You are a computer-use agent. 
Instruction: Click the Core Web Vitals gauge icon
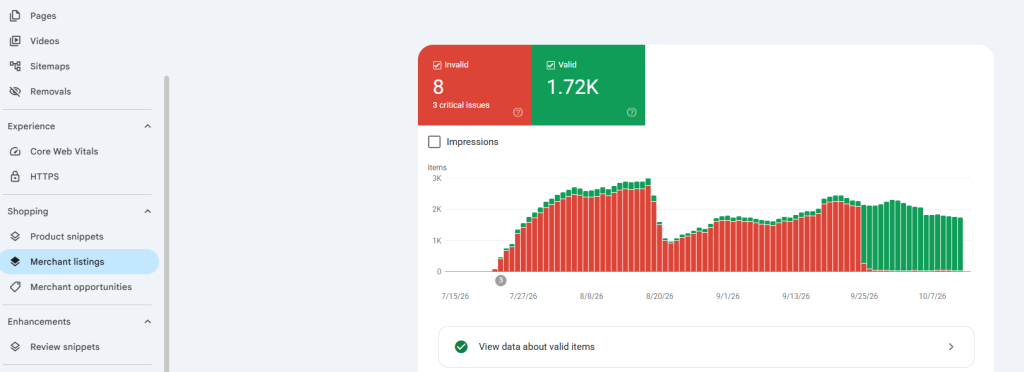click(15, 151)
